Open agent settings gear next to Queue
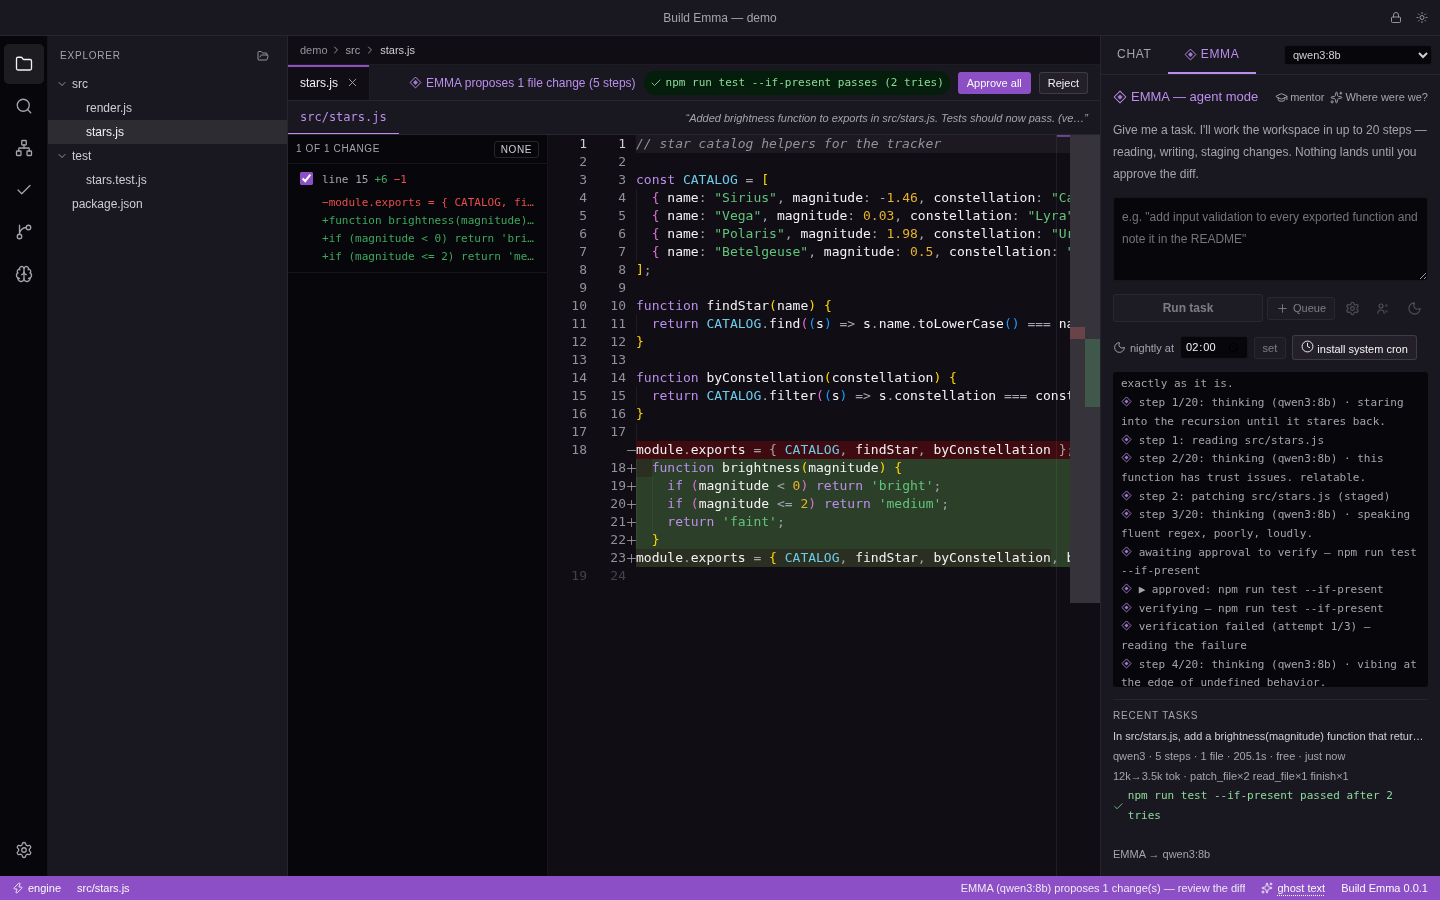 click(x=1352, y=308)
